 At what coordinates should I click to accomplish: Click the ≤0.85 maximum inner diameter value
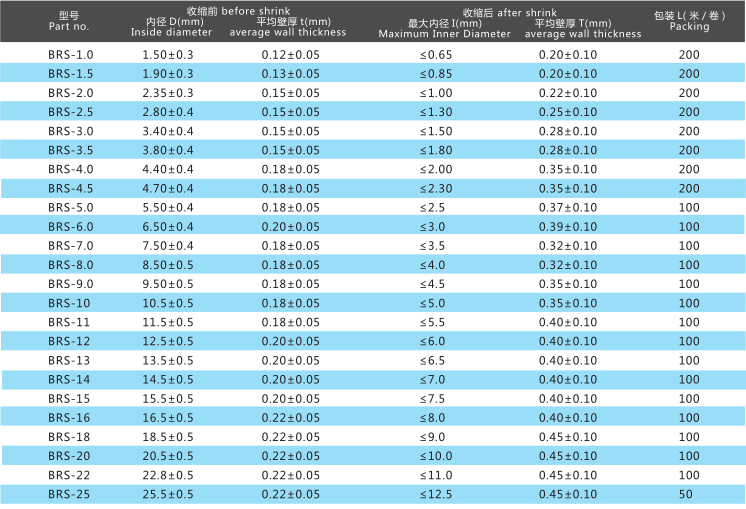436,74
